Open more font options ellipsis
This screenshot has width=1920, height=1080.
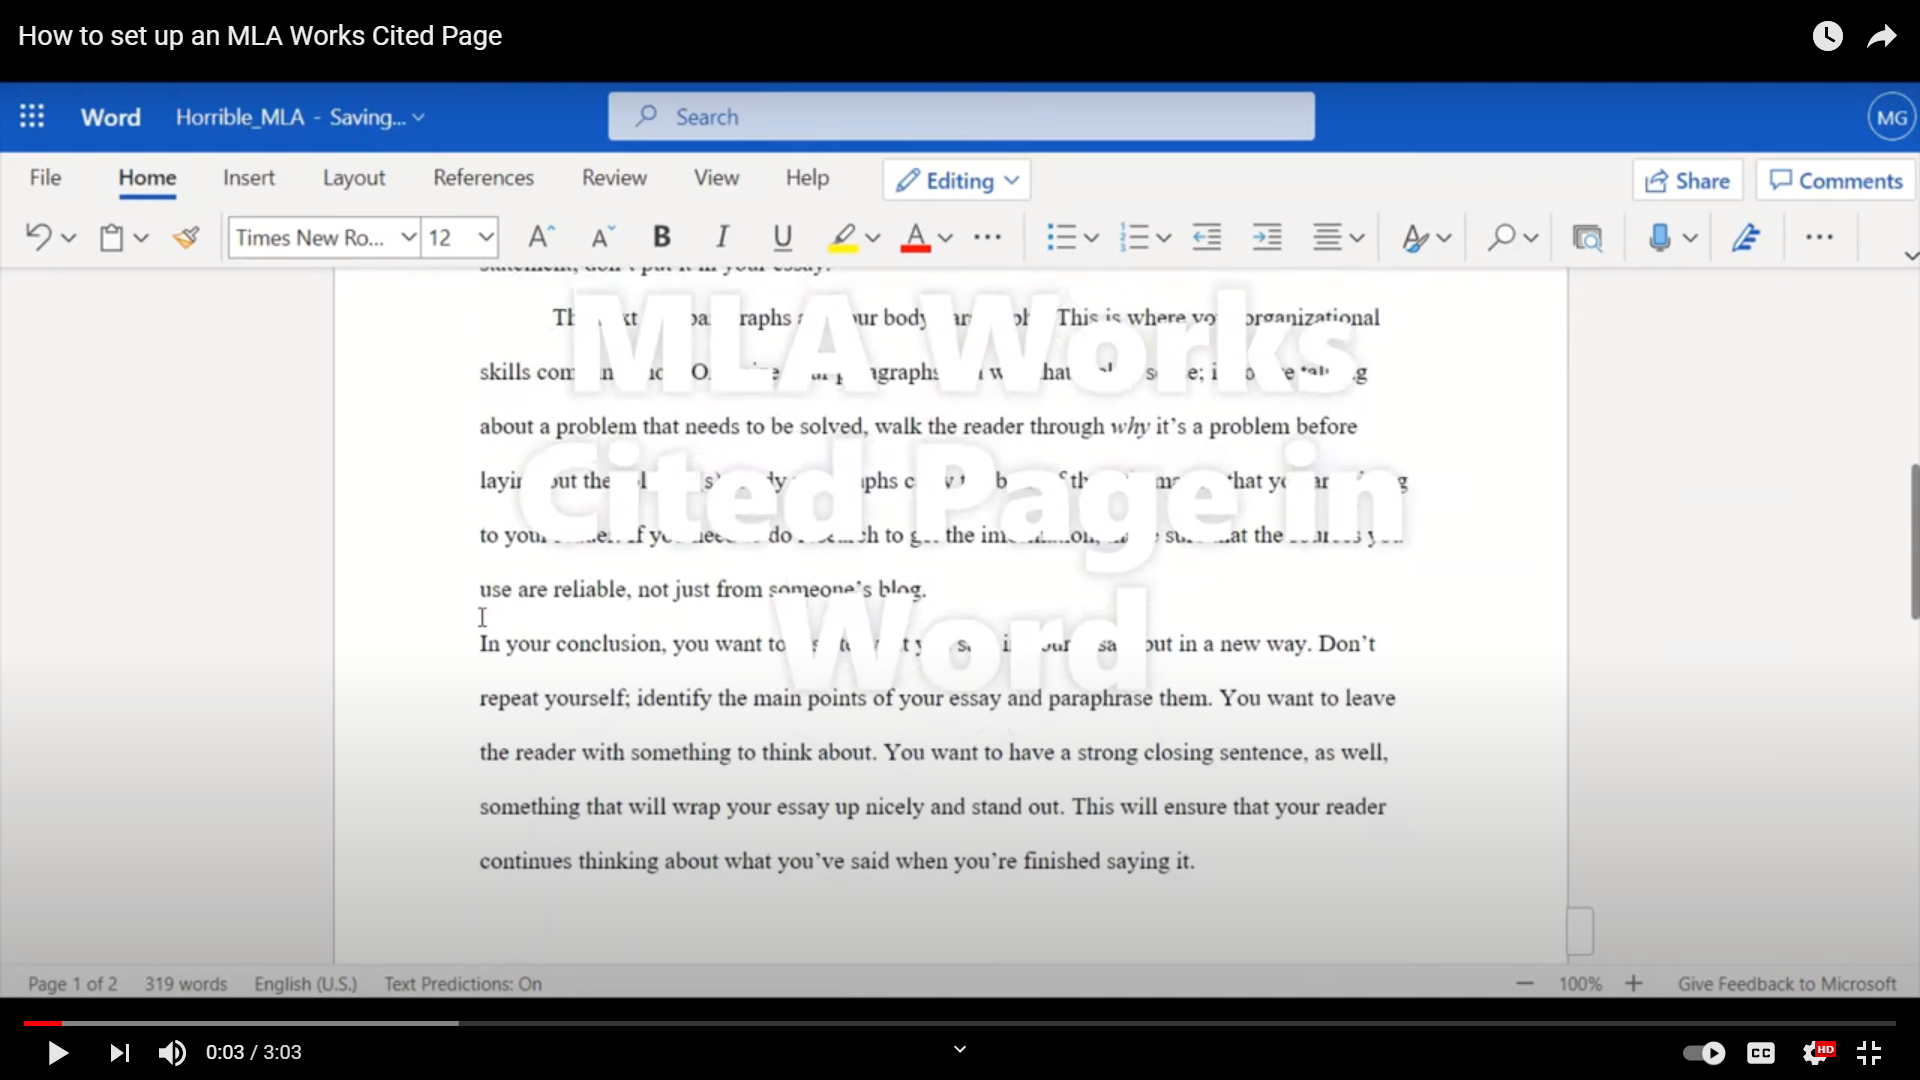pos(987,237)
